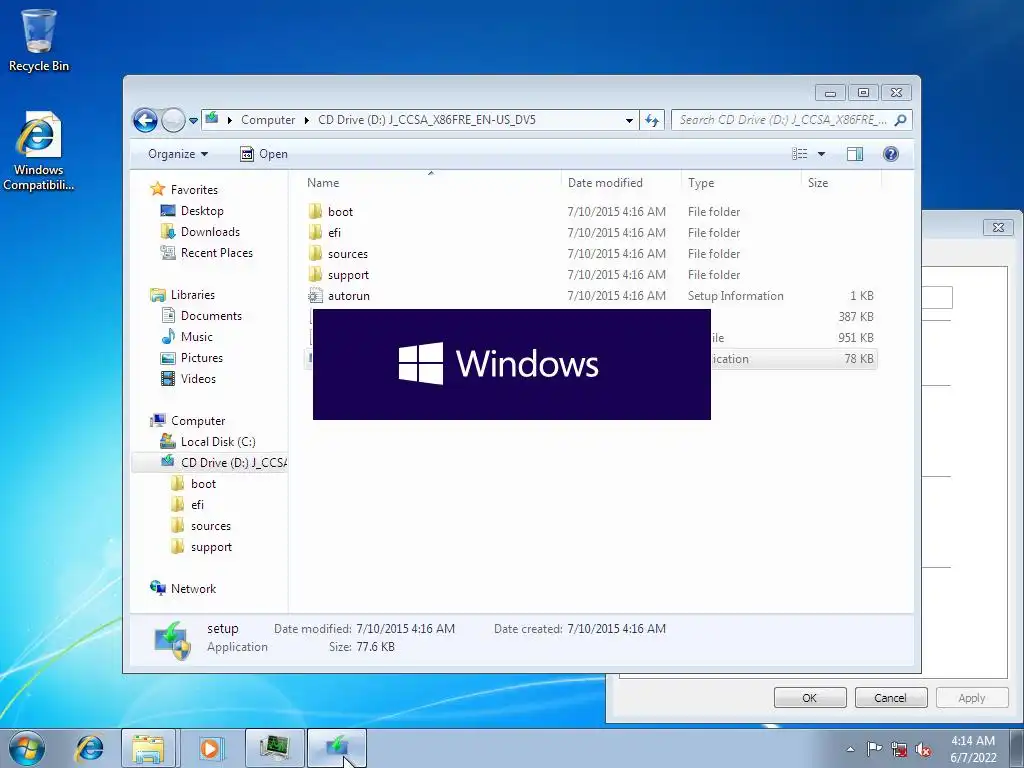Screen dimensions: 1024x768
Task: Open the Windows Start menu orb
Action: click(x=27, y=748)
